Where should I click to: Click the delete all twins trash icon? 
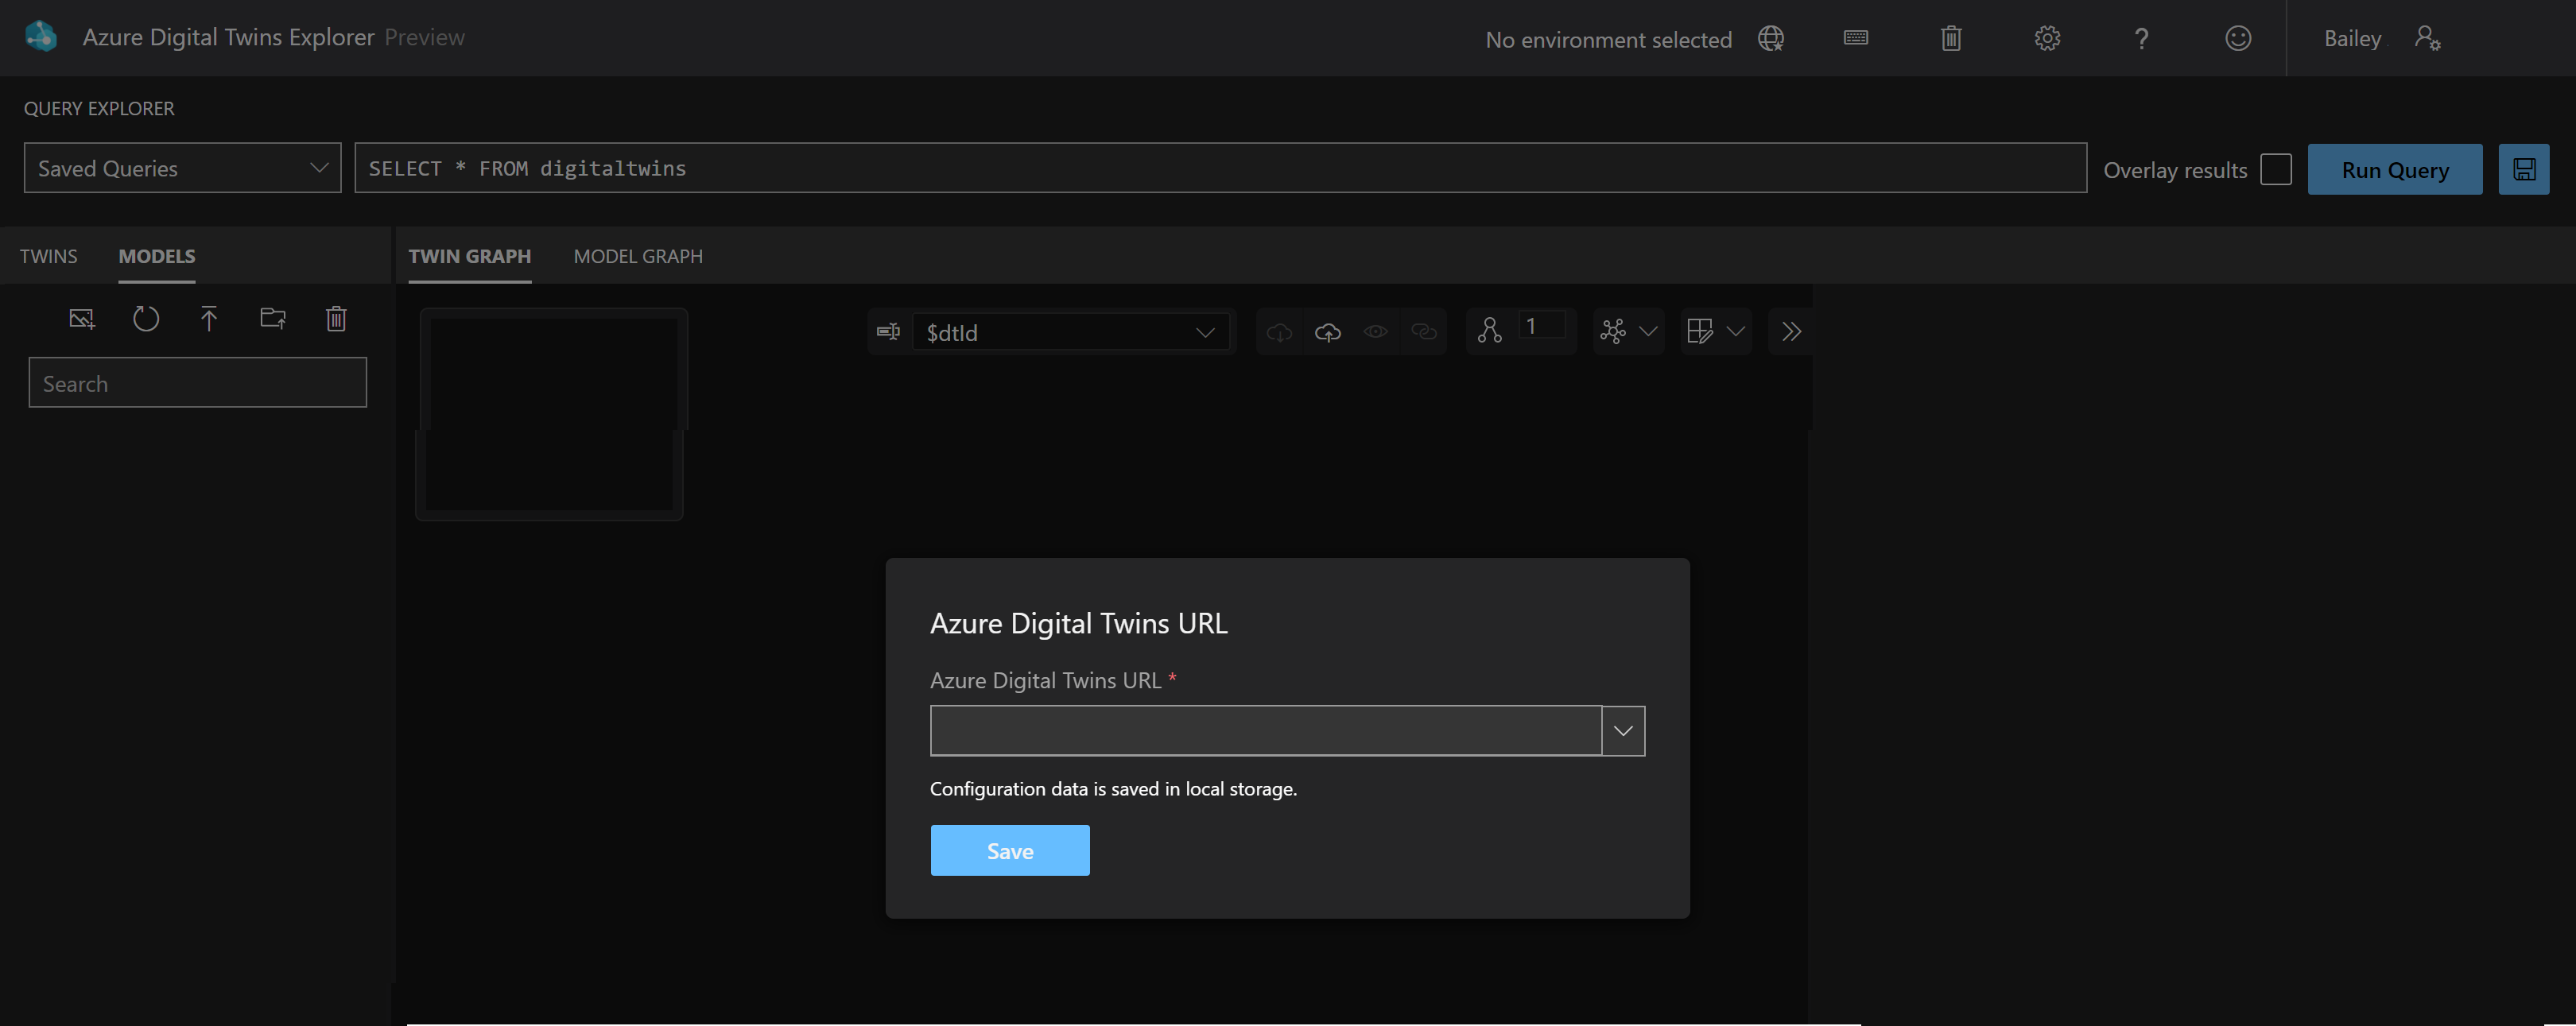pos(1950,38)
